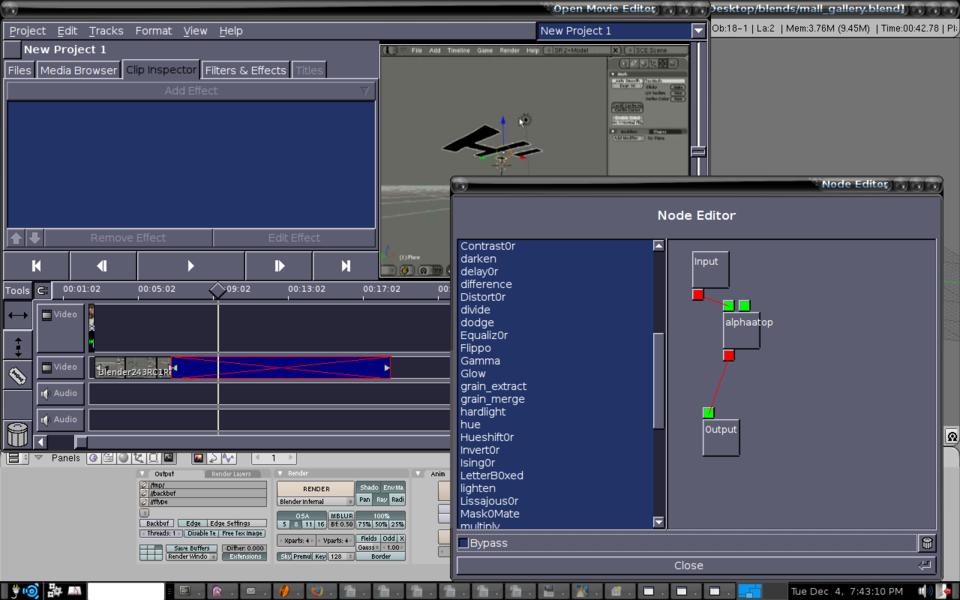The height and width of the screenshot is (600, 960).
Task: Click the Close button in Node Editor
Action: pos(688,565)
